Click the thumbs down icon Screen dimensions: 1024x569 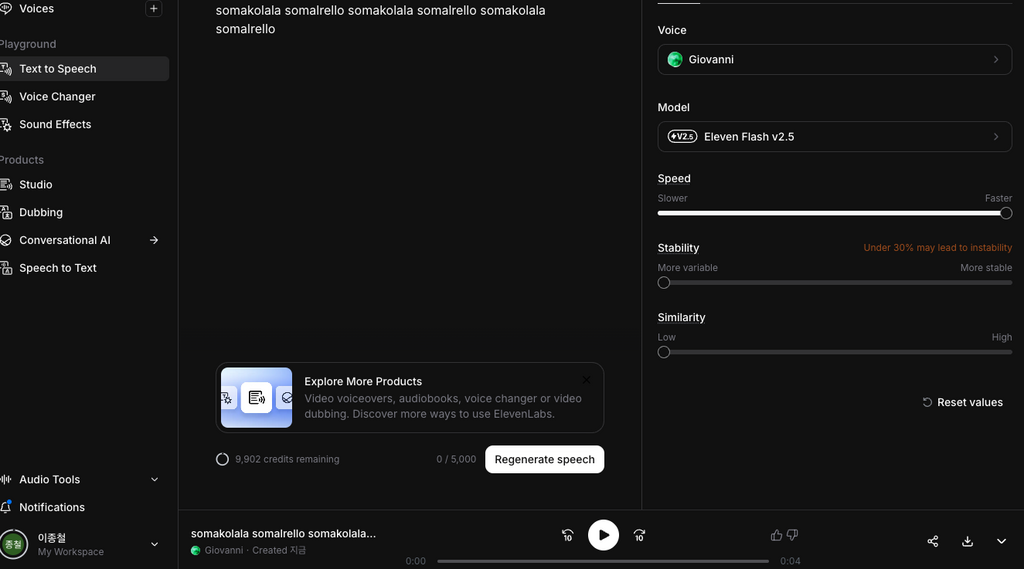tap(792, 535)
